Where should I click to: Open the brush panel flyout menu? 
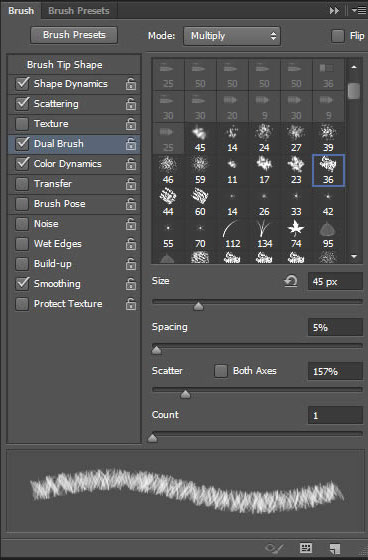[359, 11]
